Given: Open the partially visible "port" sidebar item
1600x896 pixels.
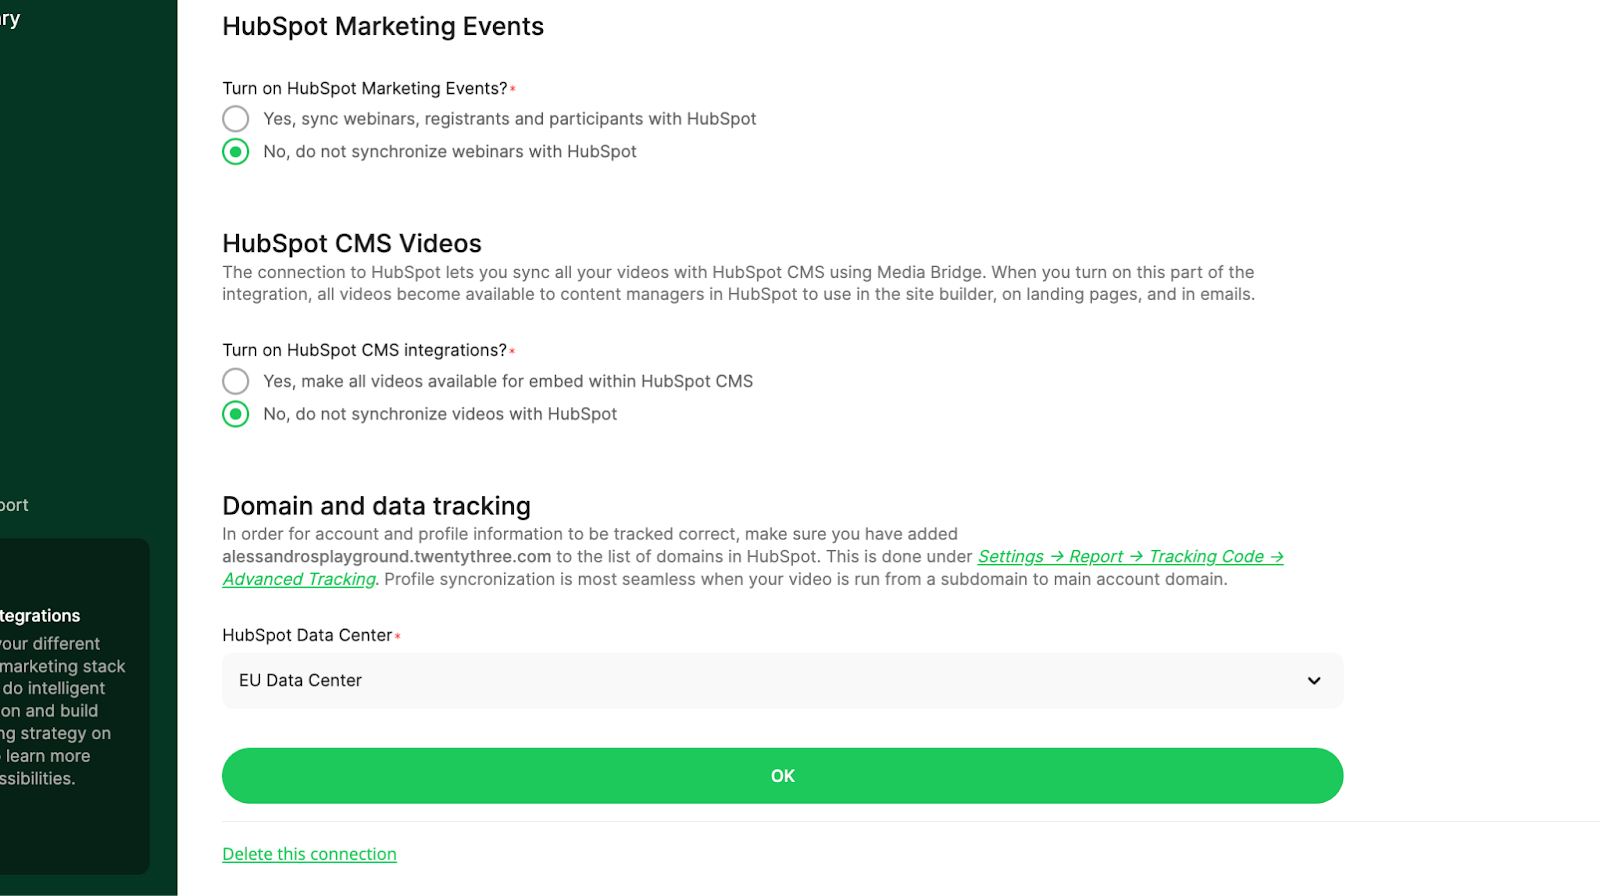Looking at the screenshot, I should (x=14, y=505).
